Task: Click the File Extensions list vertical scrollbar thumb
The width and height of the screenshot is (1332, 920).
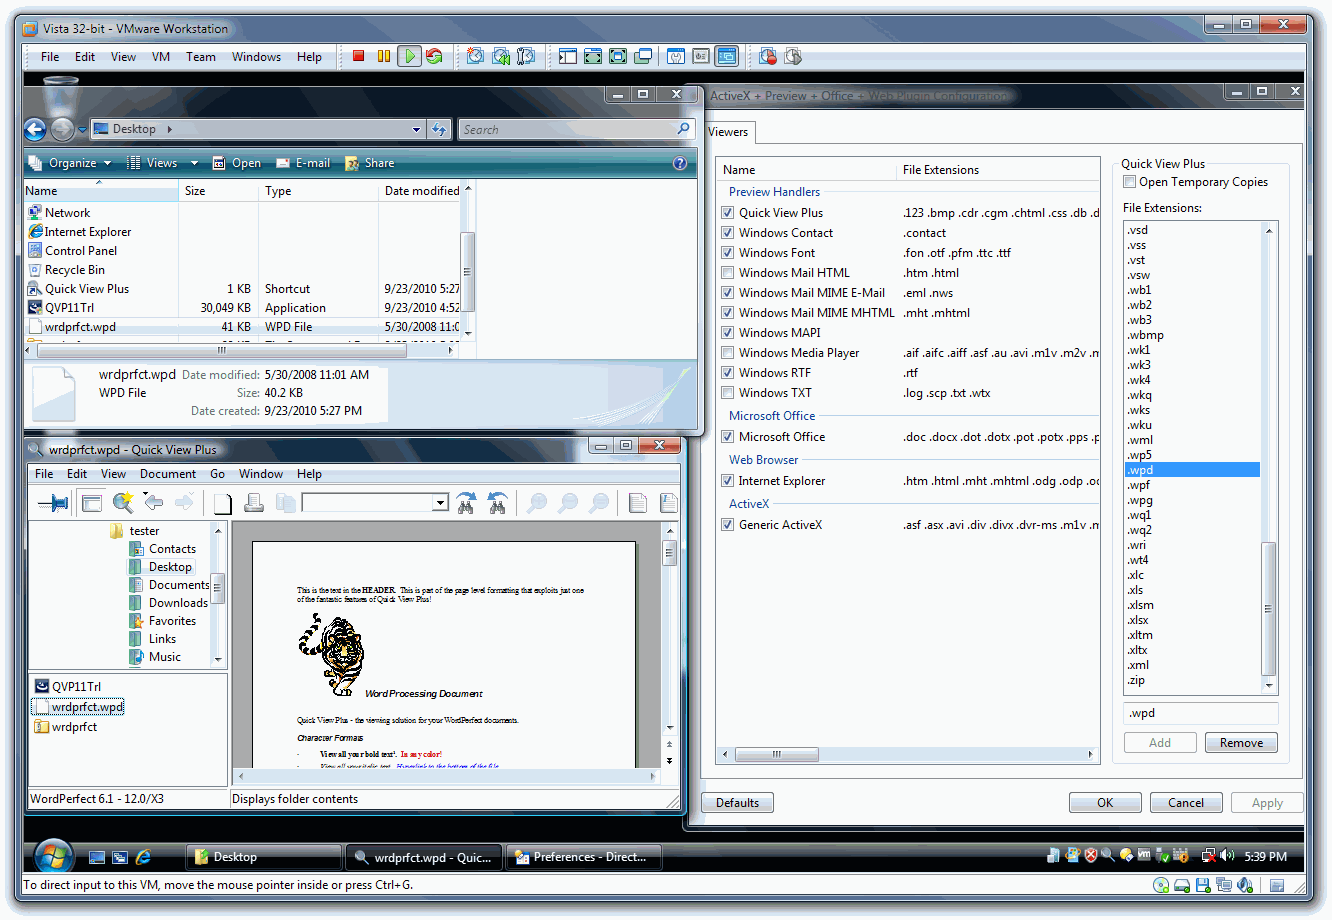Action: (x=1269, y=609)
